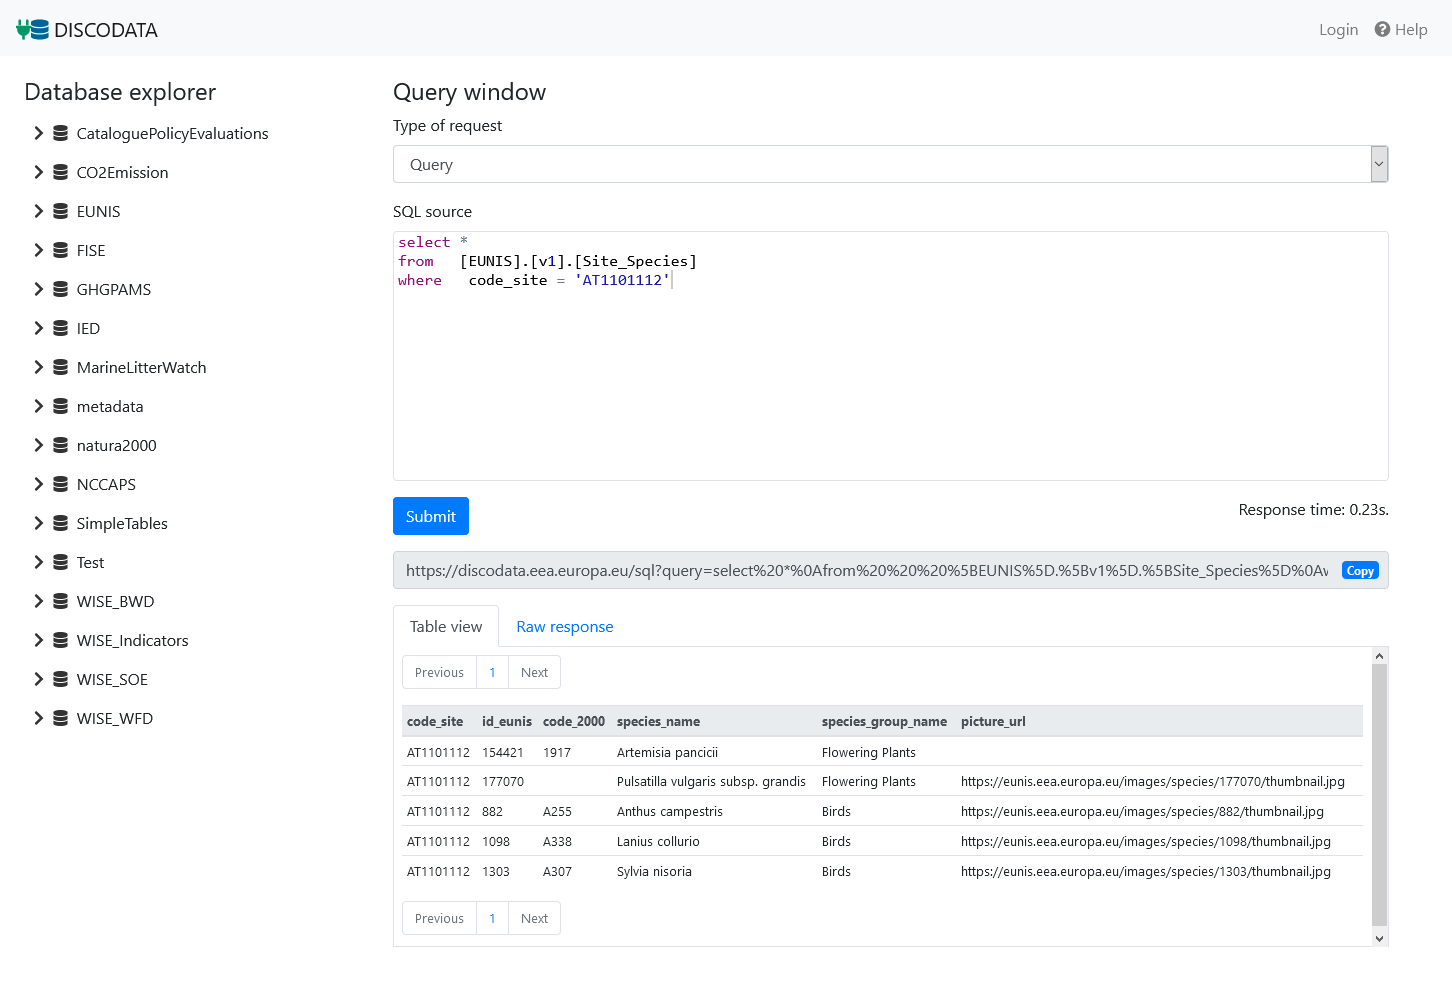Click database icon next to GHGPAMS

61,289
